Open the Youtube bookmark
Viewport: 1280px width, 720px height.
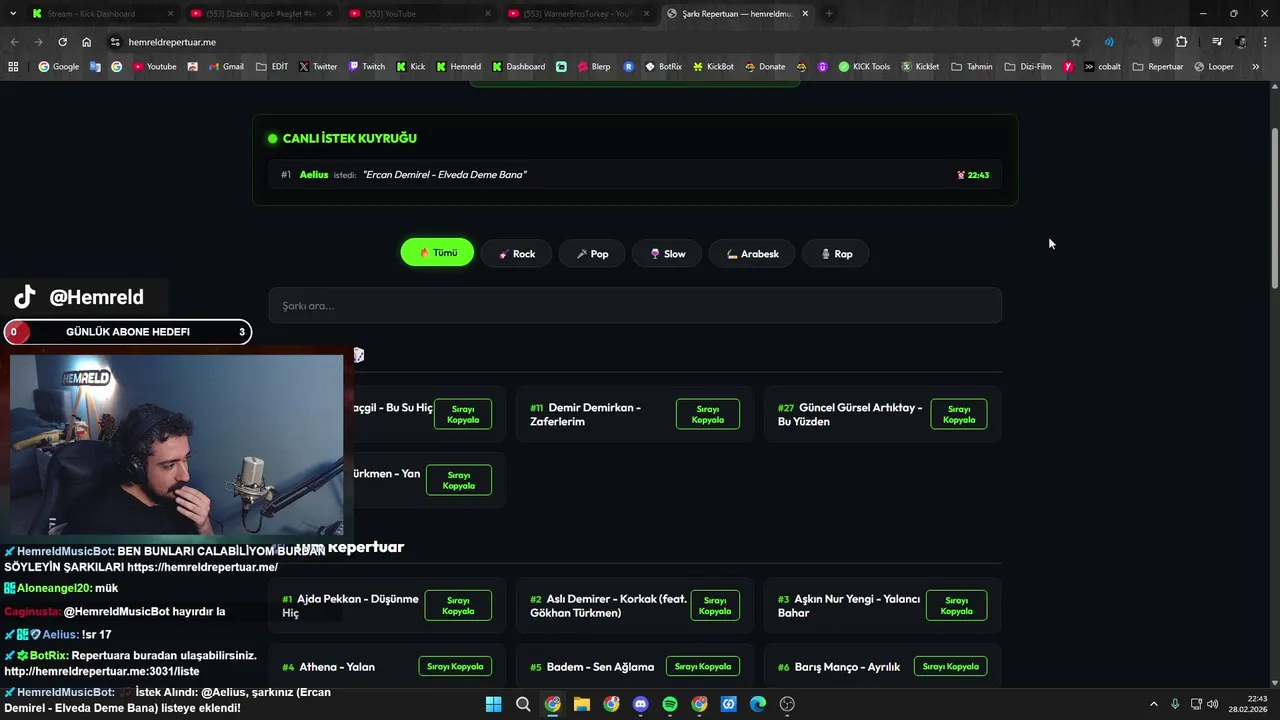point(154,67)
